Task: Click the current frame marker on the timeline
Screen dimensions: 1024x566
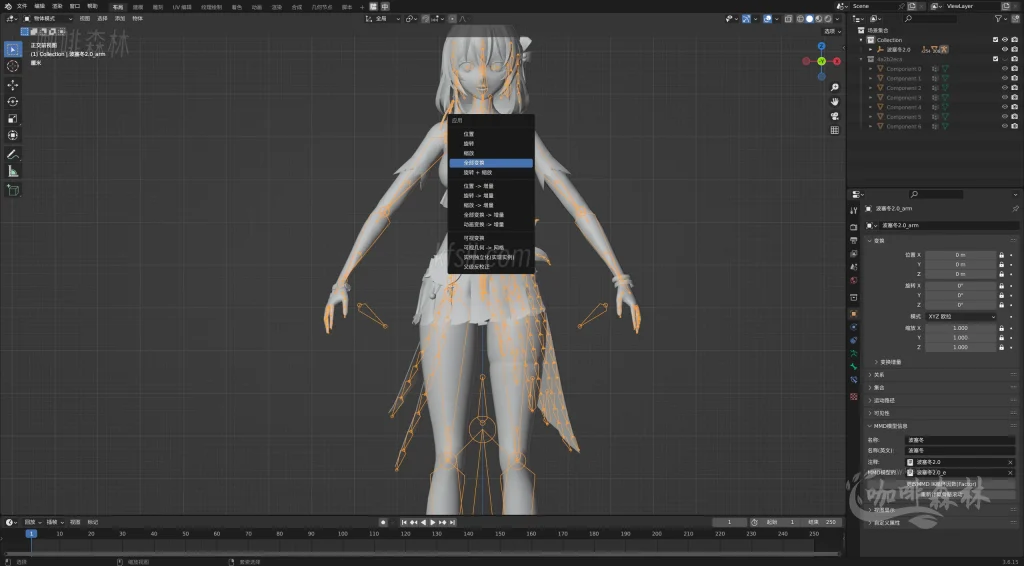Action: point(31,533)
